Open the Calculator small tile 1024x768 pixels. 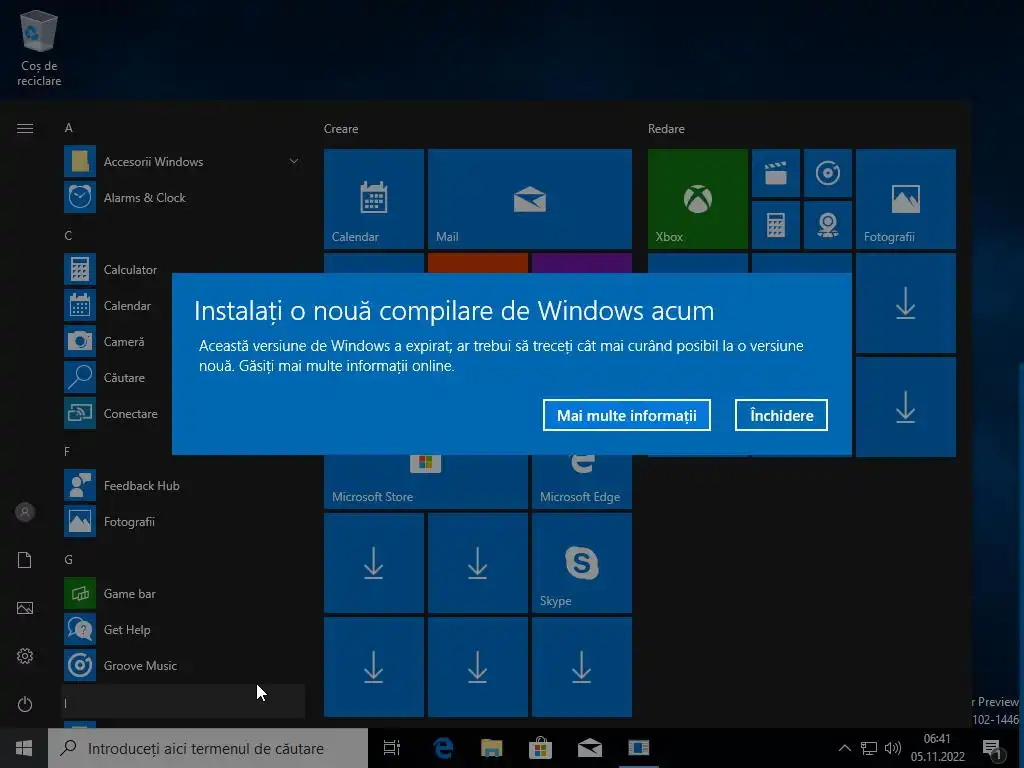(x=776, y=225)
